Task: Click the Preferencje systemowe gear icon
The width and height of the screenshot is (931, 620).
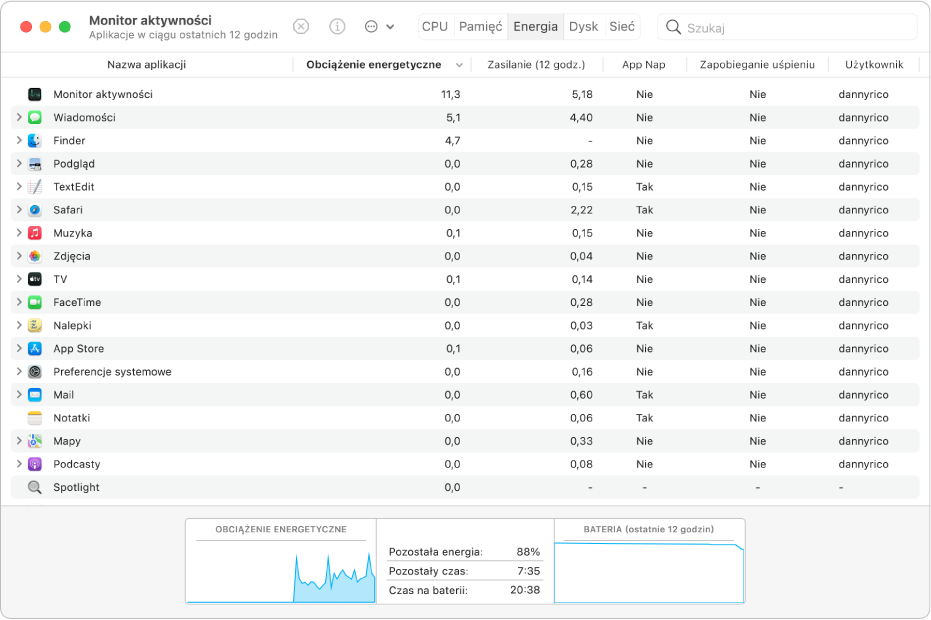Action: [35, 372]
